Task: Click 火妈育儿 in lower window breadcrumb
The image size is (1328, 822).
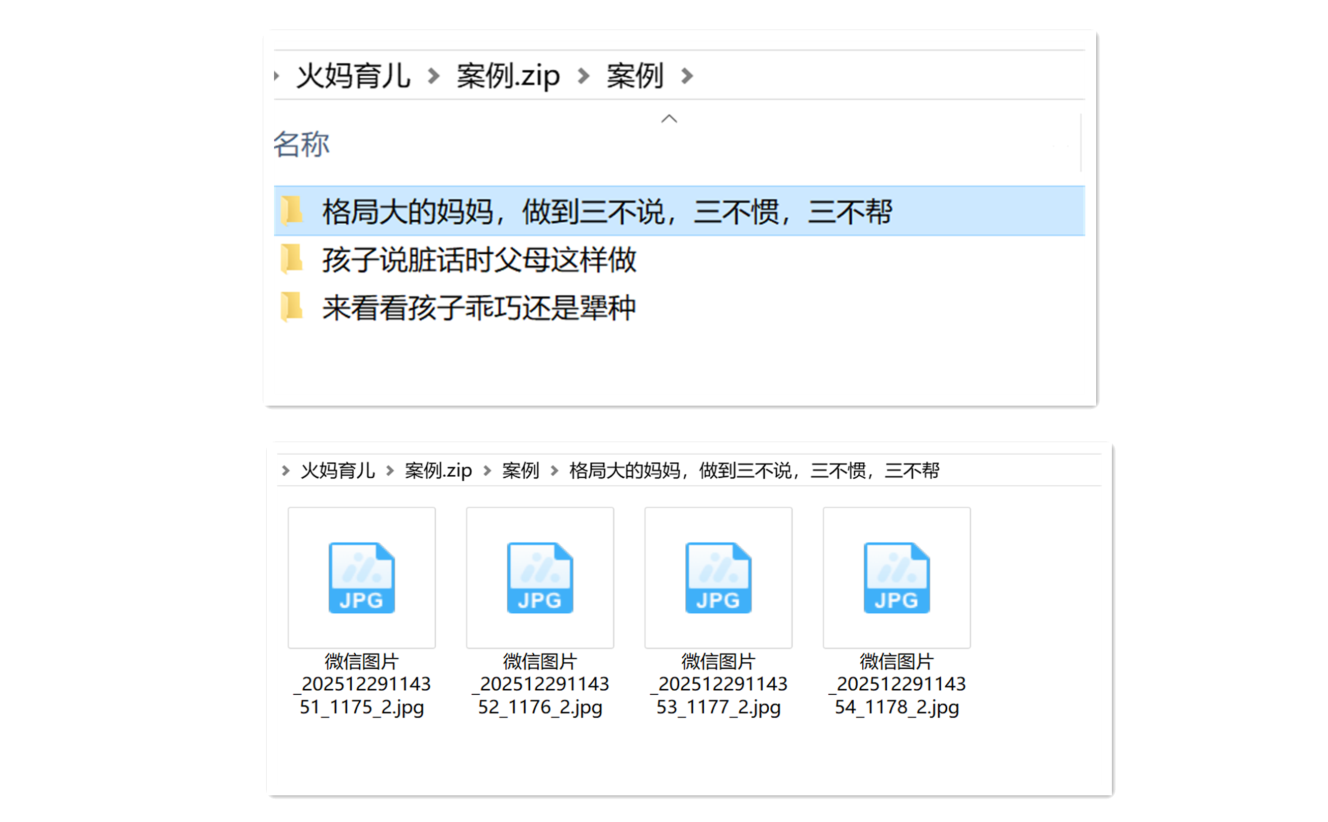Action: point(338,470)
